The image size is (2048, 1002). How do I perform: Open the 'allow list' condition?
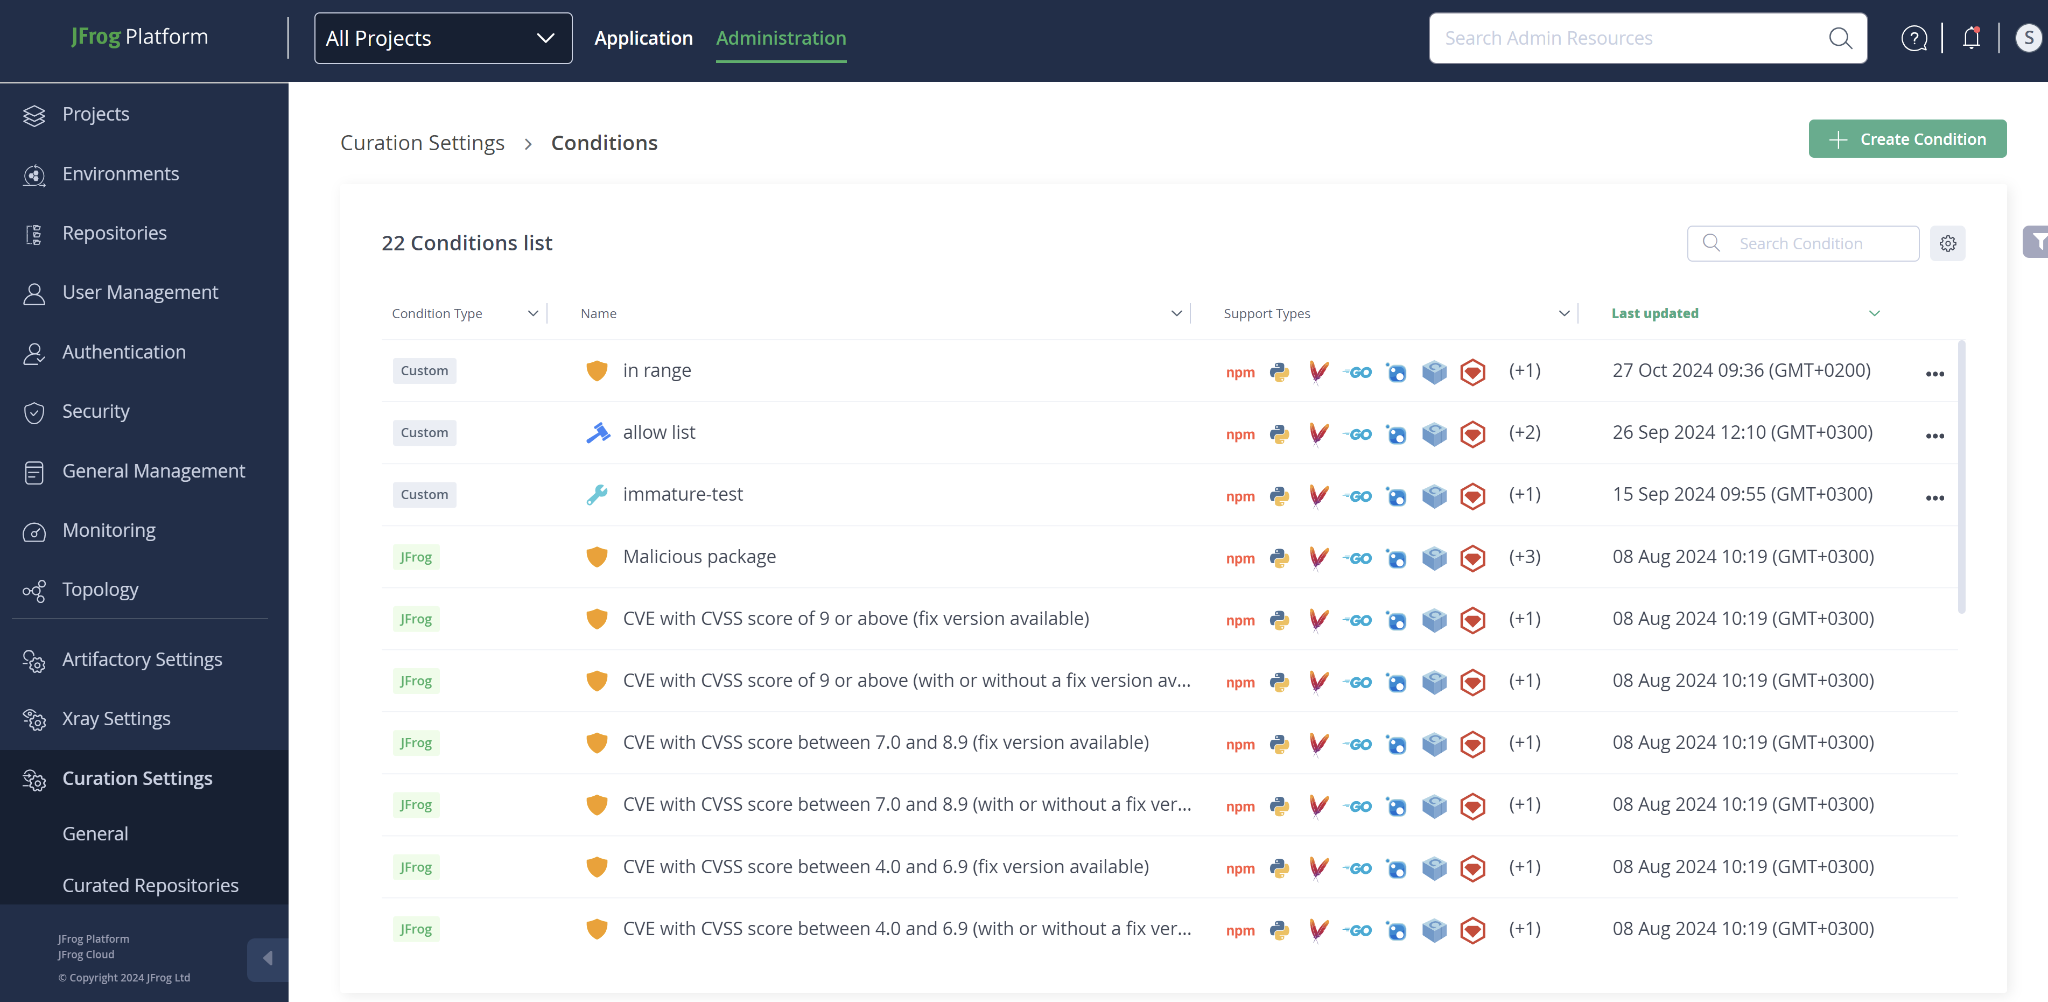(659, 433)
